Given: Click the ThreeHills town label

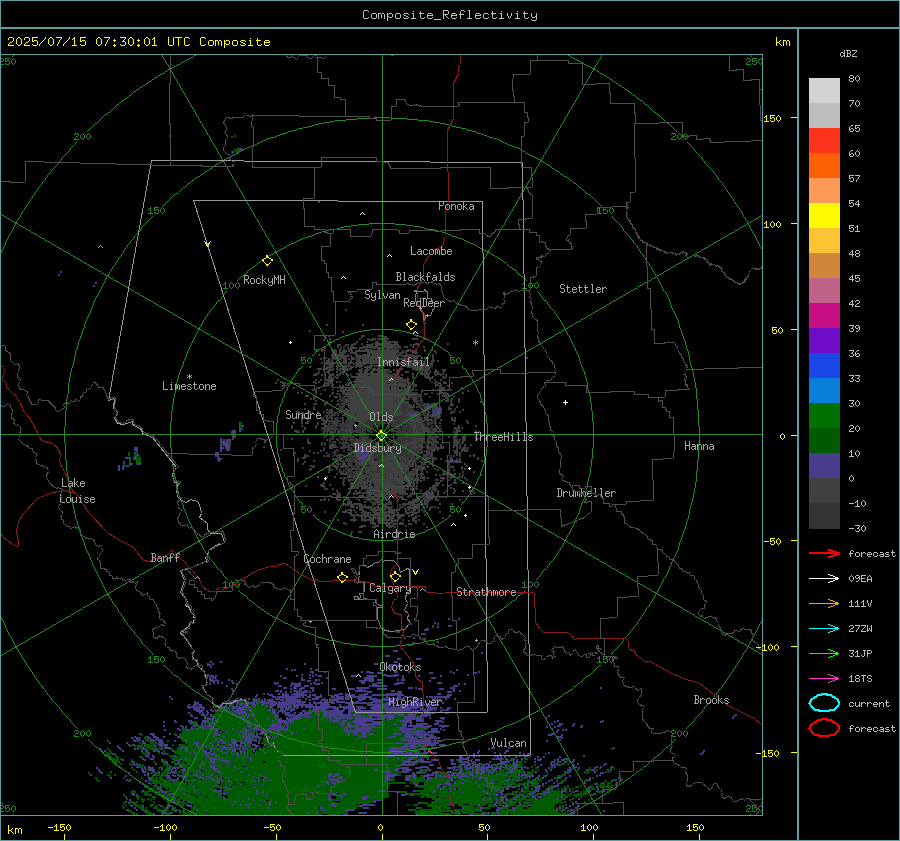Looking at the screenshot, I should click(x=503, y=437).
